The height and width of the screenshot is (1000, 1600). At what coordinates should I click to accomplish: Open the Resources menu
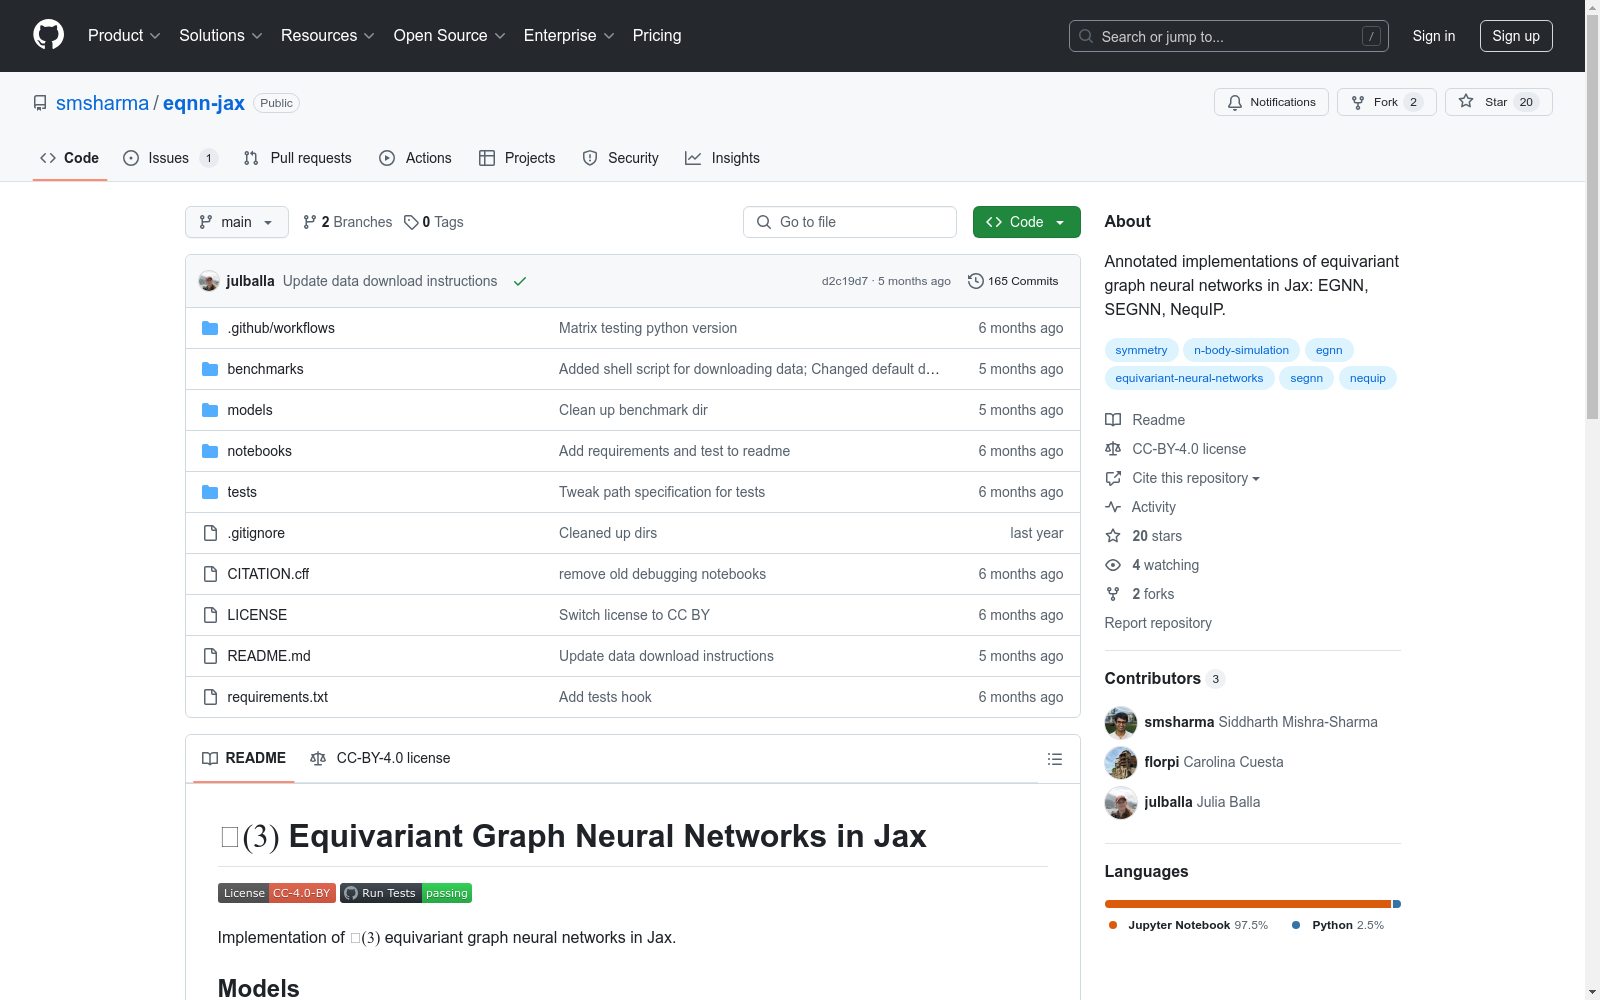[328, 36]
